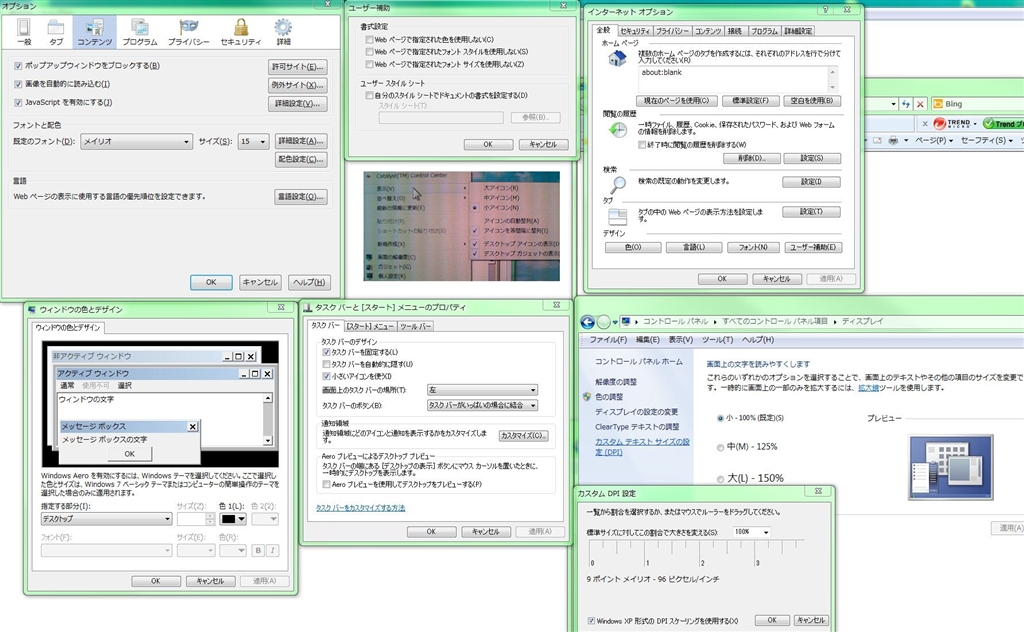Click the タブ icon in Options toolbar
1024x632 pixels.
55,31
